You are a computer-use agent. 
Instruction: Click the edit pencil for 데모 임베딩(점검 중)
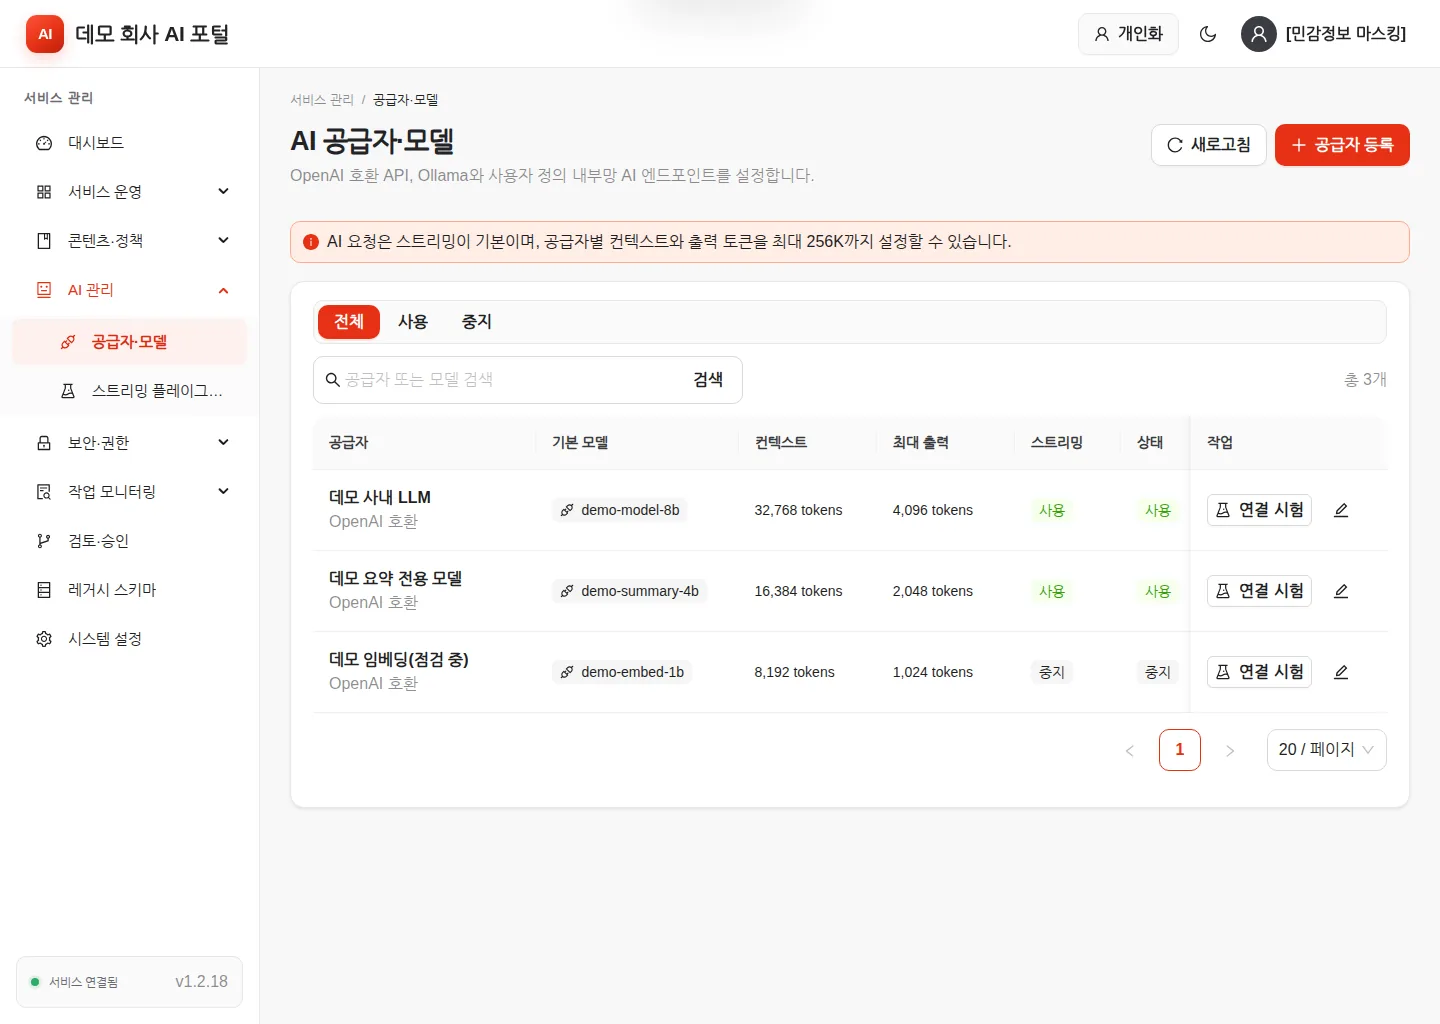(1341, 672)
